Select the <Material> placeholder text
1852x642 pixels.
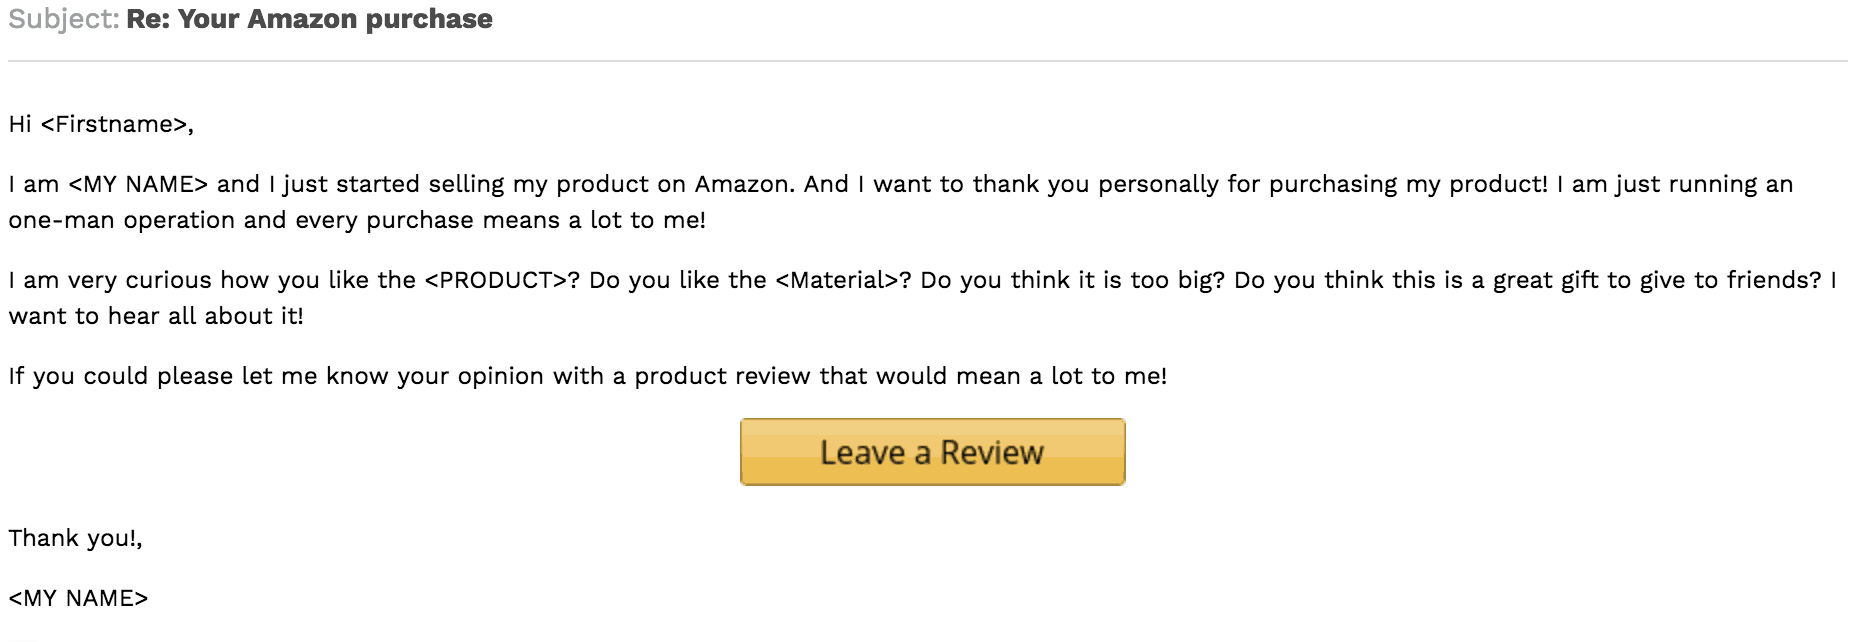point(834,280)
